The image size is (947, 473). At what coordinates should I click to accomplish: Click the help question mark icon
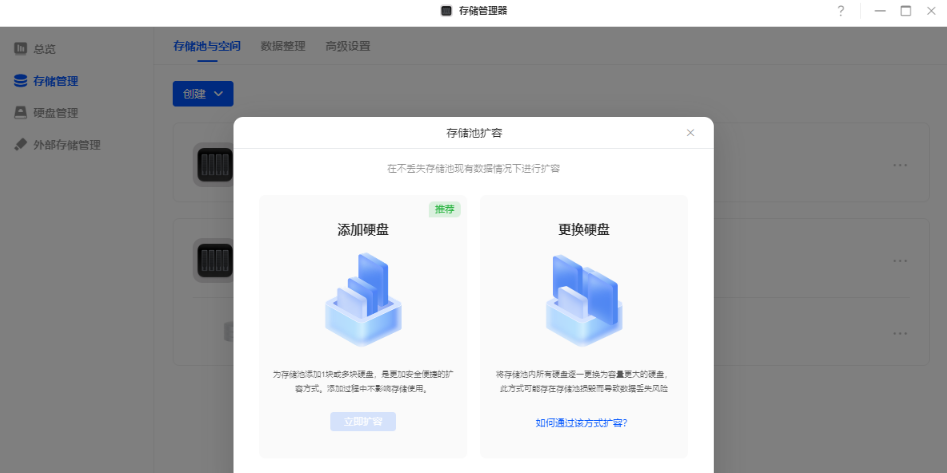pyautogui.click(x=840, y=11)
